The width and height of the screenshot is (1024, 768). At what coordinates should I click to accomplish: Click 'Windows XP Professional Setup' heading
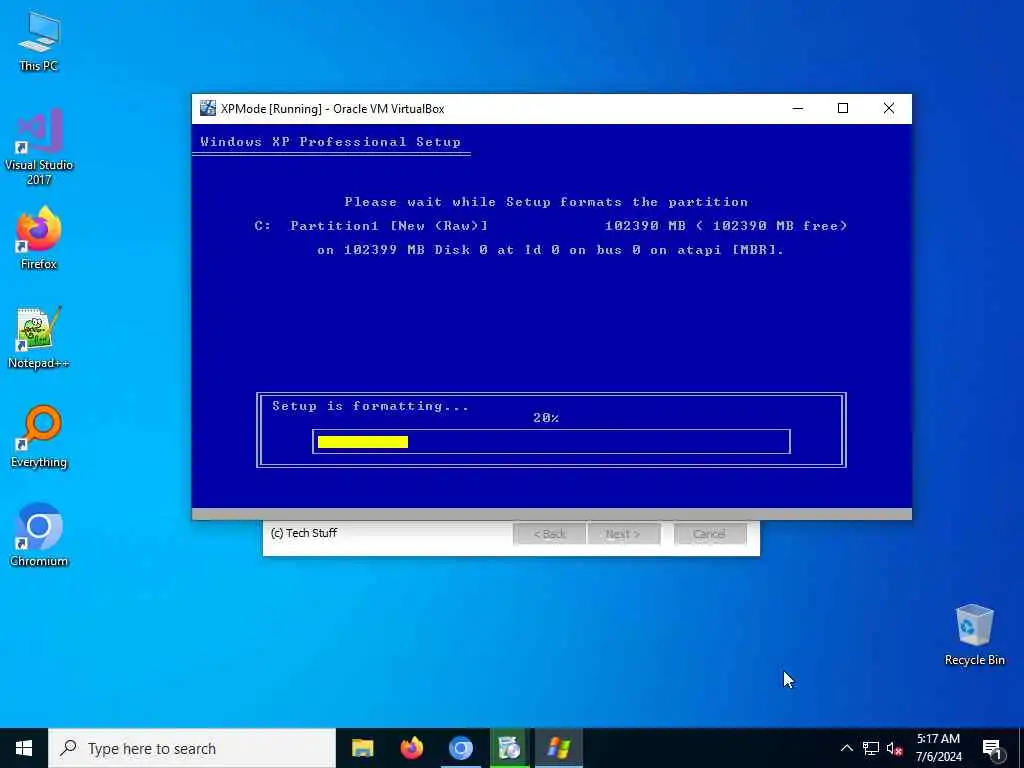coord(330,142)
